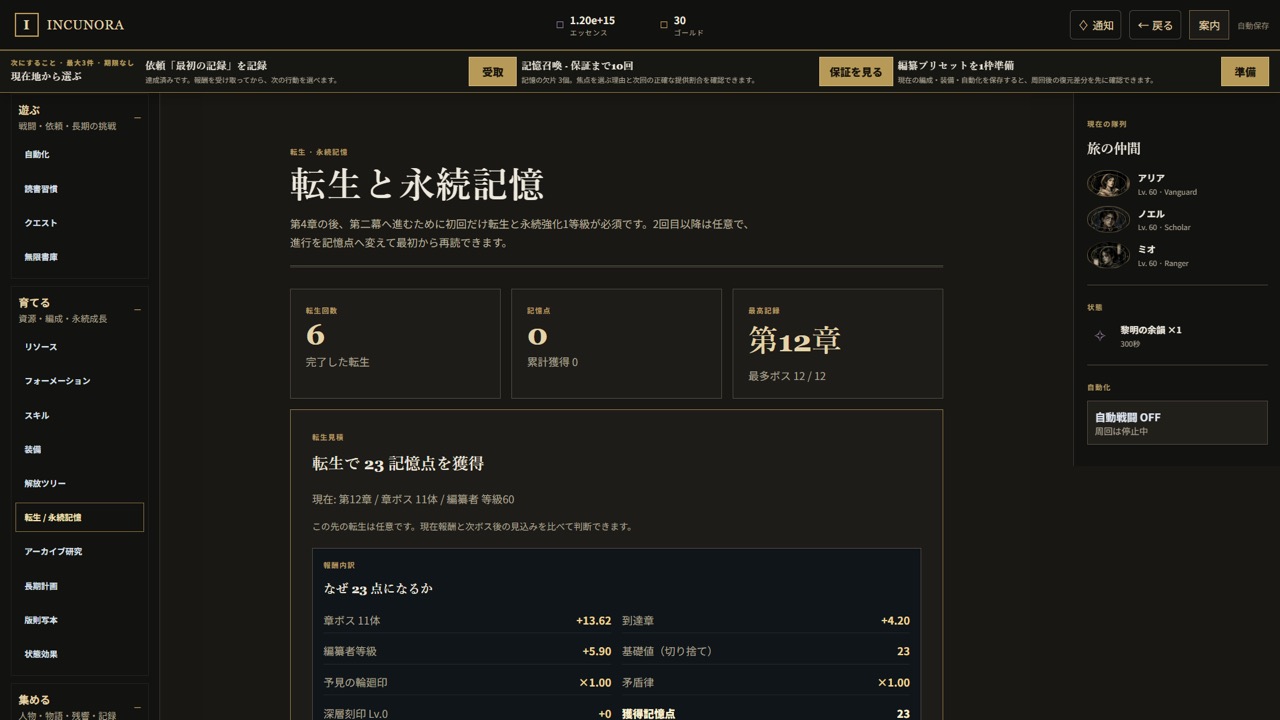Open アーカイブ研究 in the sidebar
Image resolution: width=1280 pixels, height=720 pixels.
pyautogui.click(x=80, y=552)
